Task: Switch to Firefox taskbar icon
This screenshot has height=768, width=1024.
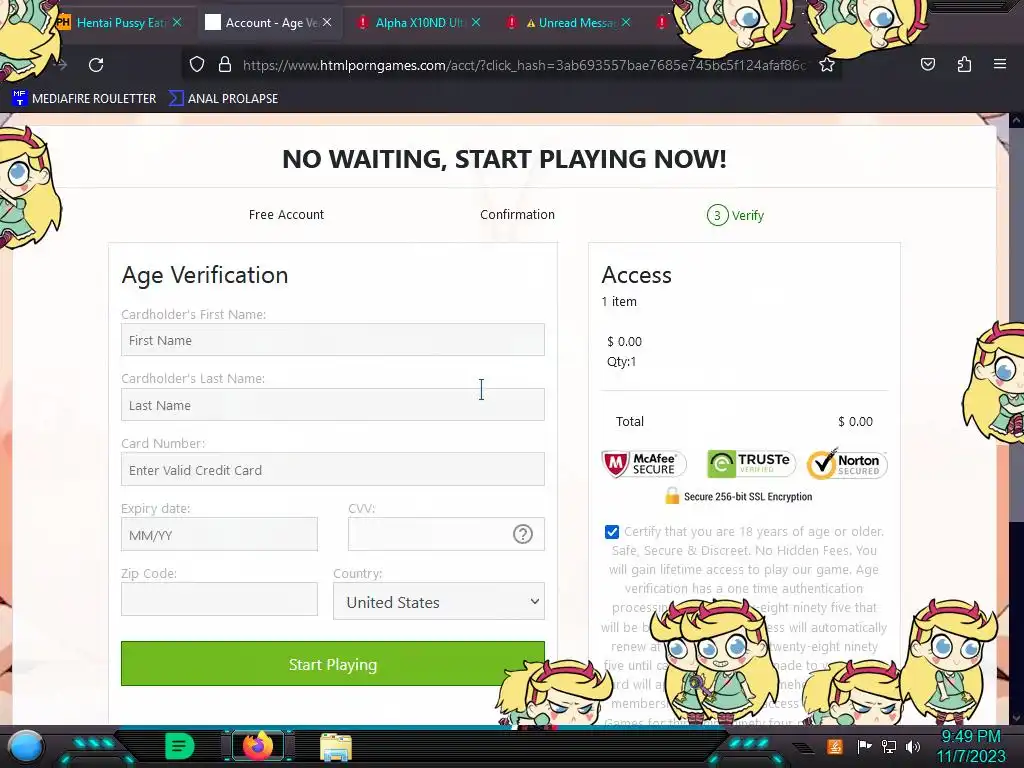Action: (258, 746)
